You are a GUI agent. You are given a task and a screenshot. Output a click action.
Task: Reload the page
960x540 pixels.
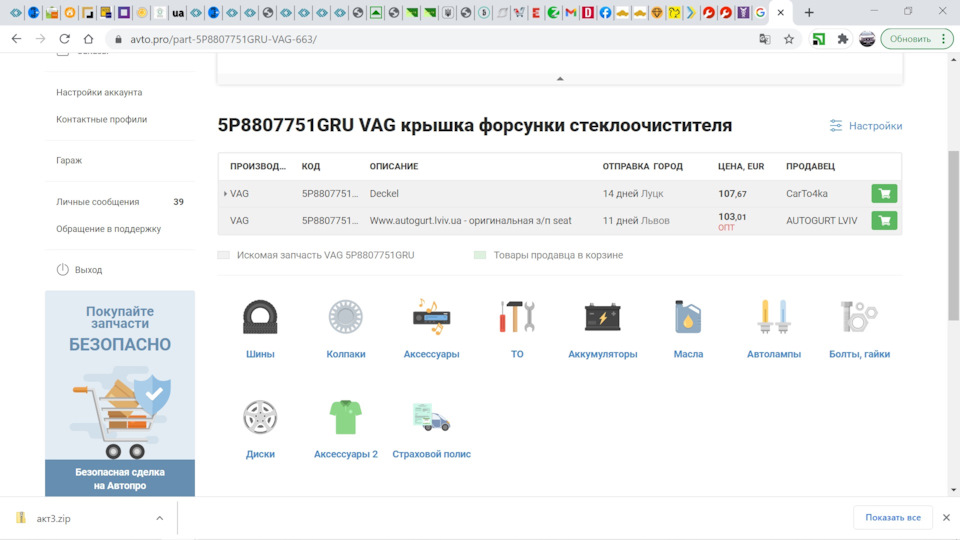tap(64, 39)
